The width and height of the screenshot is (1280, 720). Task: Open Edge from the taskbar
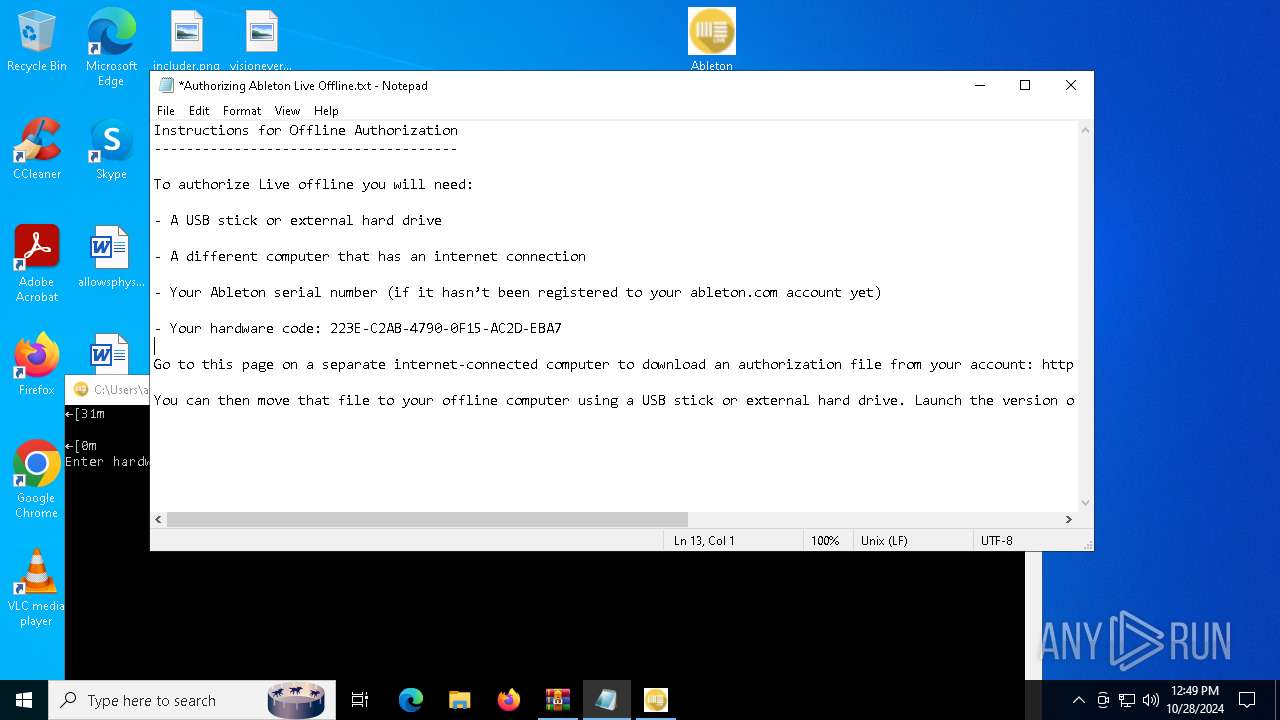[x=411, y=700]
